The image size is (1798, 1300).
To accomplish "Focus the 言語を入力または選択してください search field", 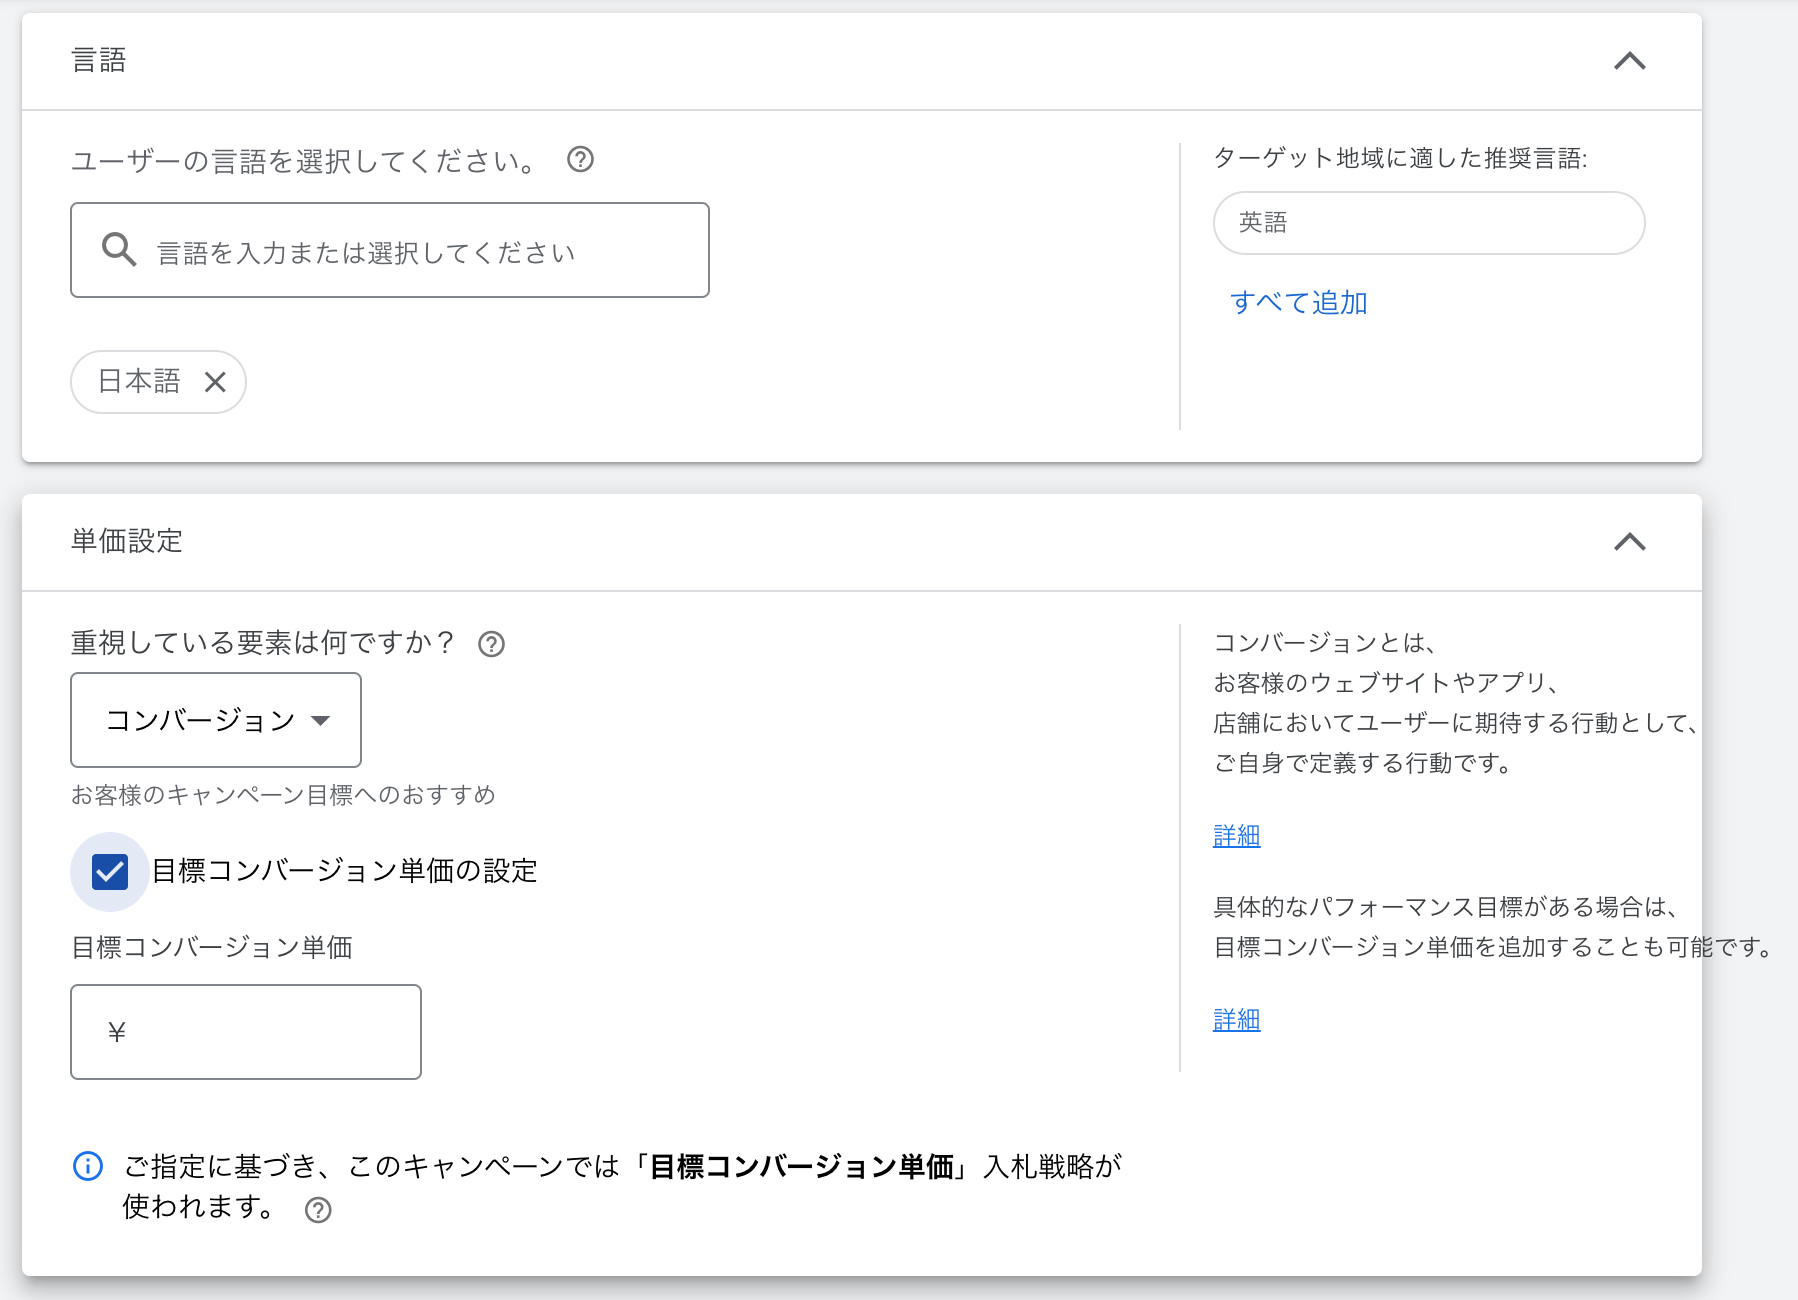I will click(x=390, y=250).
